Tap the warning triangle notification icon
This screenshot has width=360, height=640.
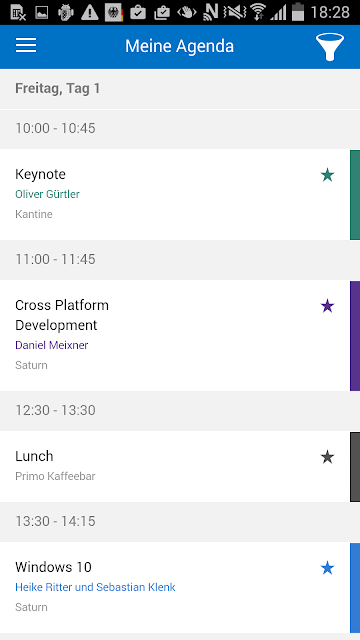pos(89,13)
